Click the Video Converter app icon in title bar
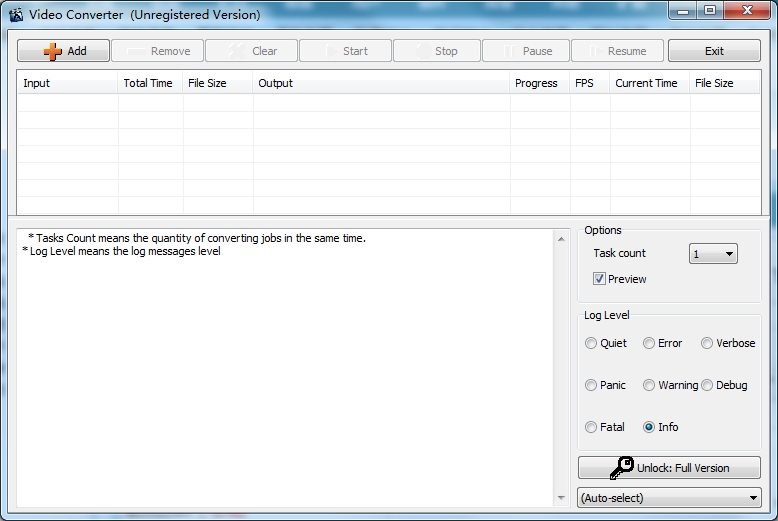Screen dimensions: 778x521 [16, 15]
